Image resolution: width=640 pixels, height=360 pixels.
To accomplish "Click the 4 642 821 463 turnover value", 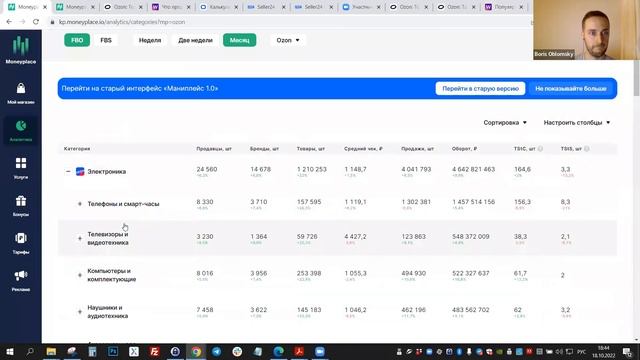I will [x=473, y=169].
